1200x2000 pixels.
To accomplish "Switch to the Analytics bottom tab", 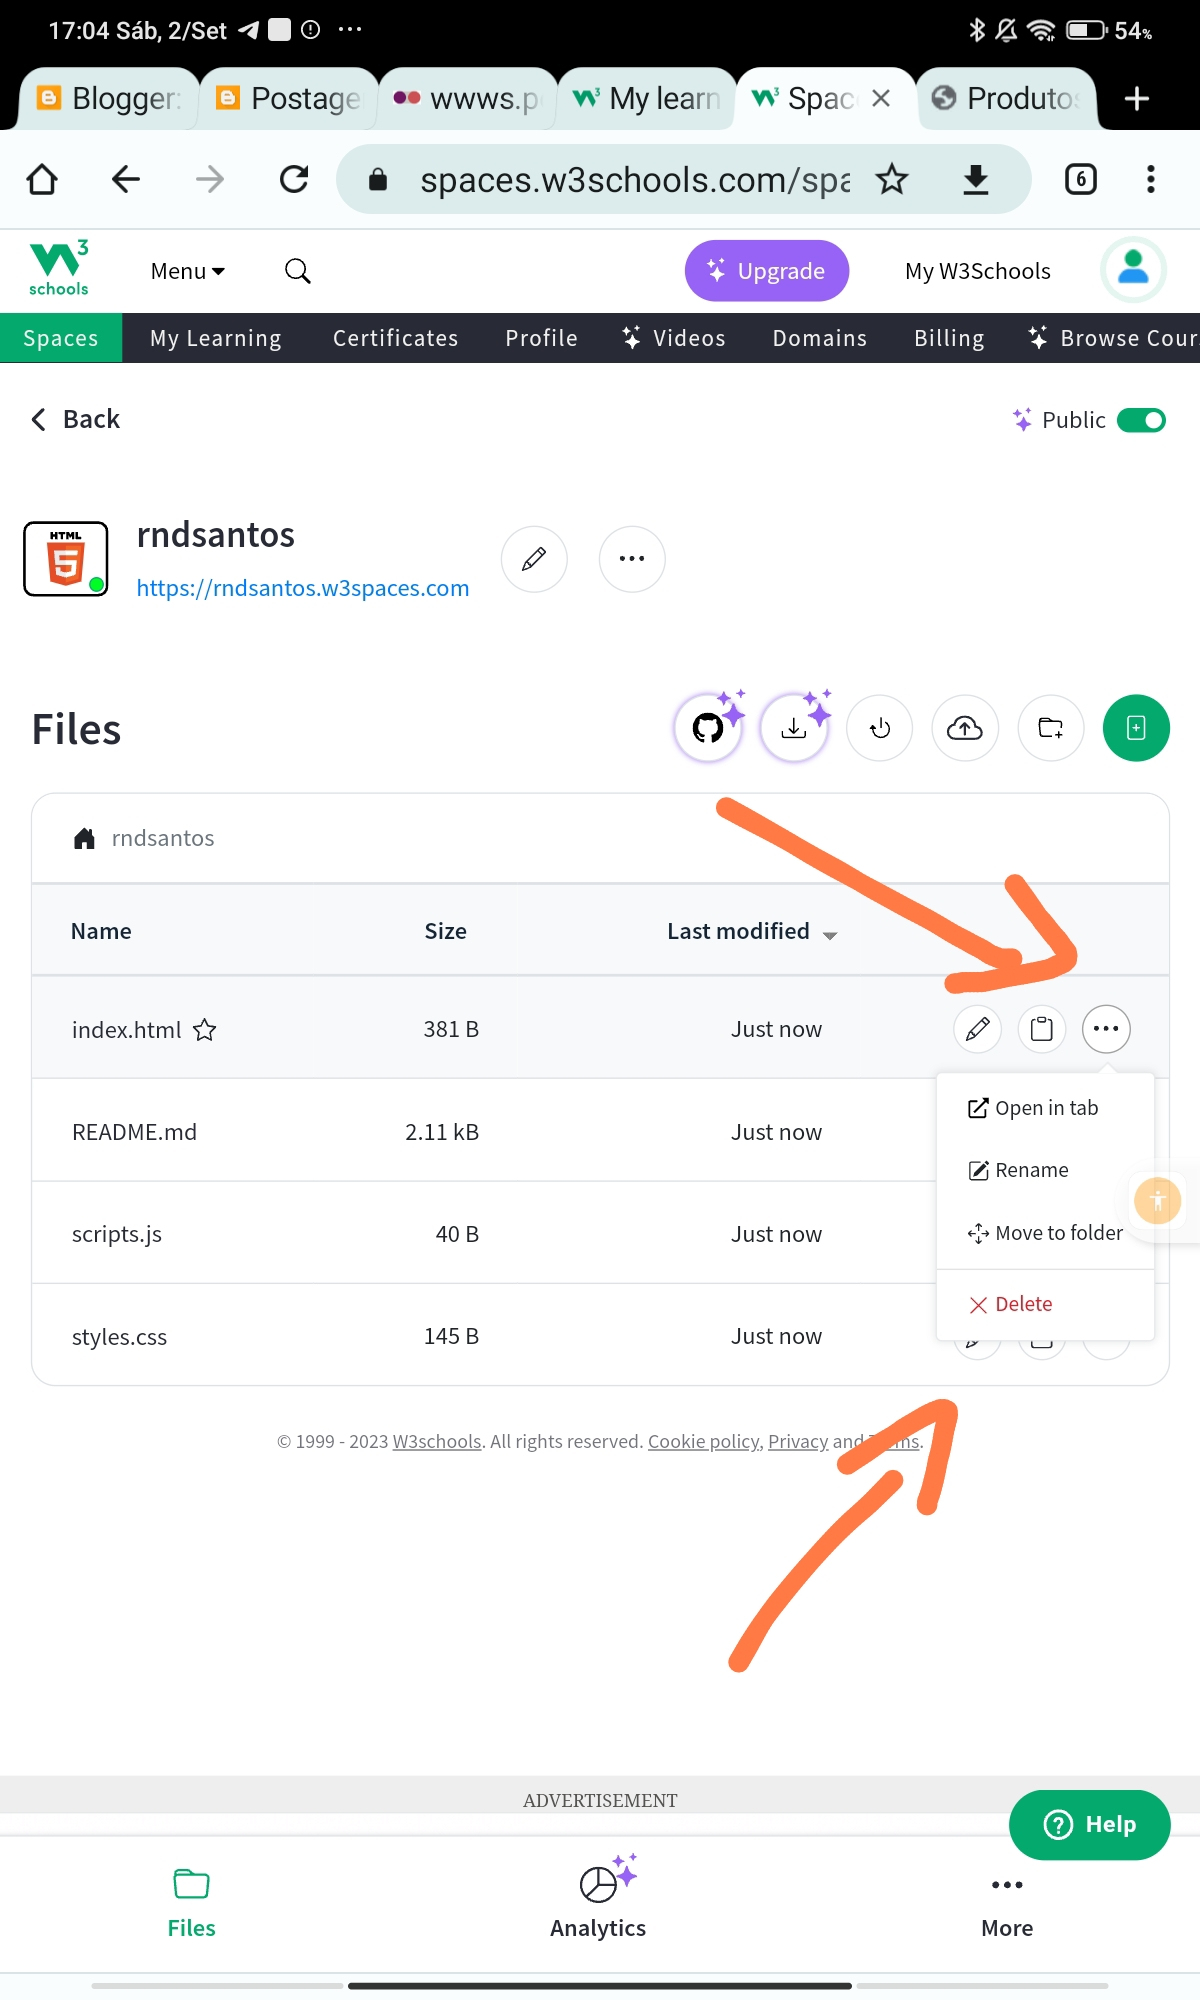I will coord(598,1900).
